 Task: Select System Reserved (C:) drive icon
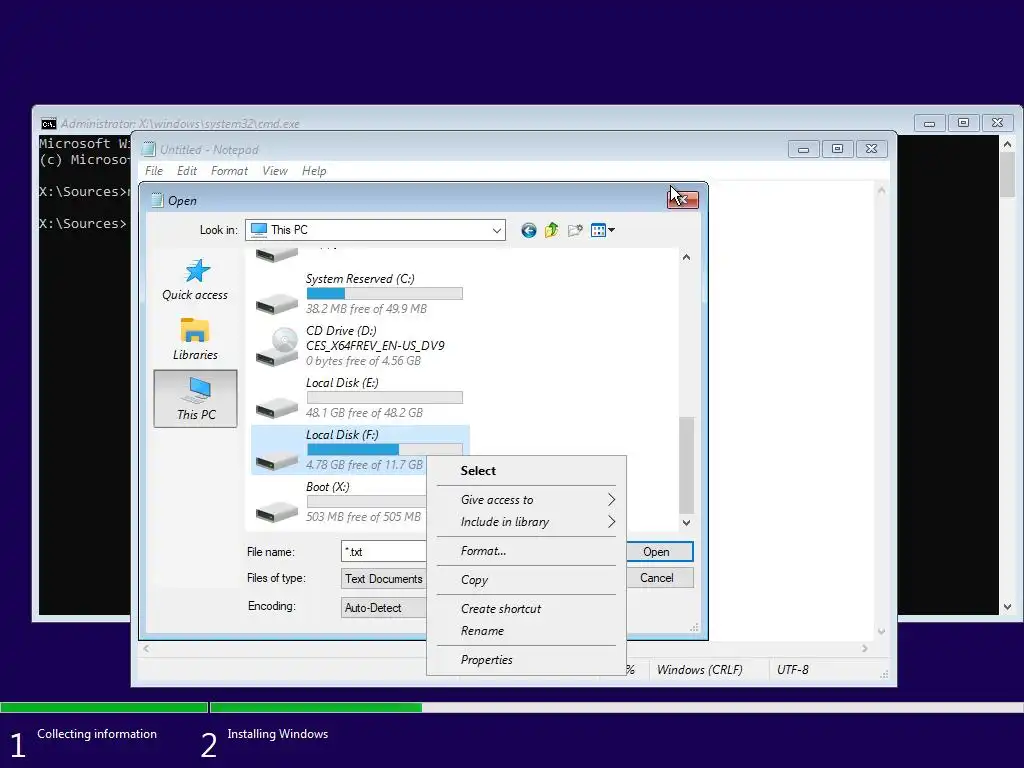(x=277, y=303)
